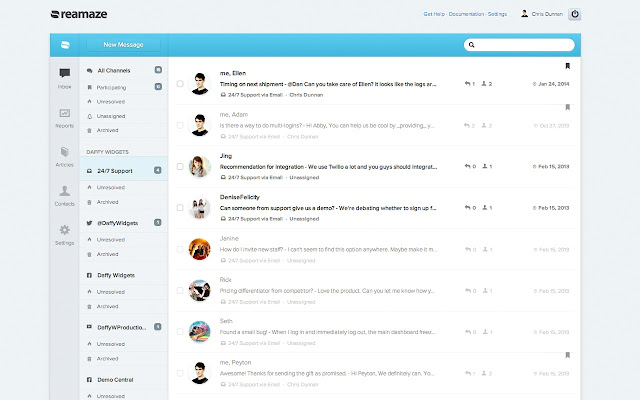Open the Settings link in header
Image resolution: width=640 pixels, height=400 pixels.
click(x=497, y=14)
